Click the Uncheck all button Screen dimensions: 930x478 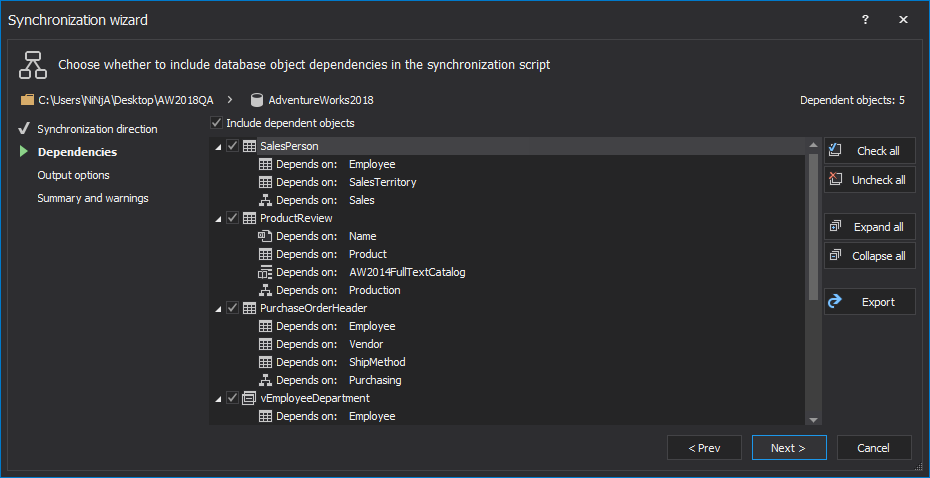pos(870,180)
